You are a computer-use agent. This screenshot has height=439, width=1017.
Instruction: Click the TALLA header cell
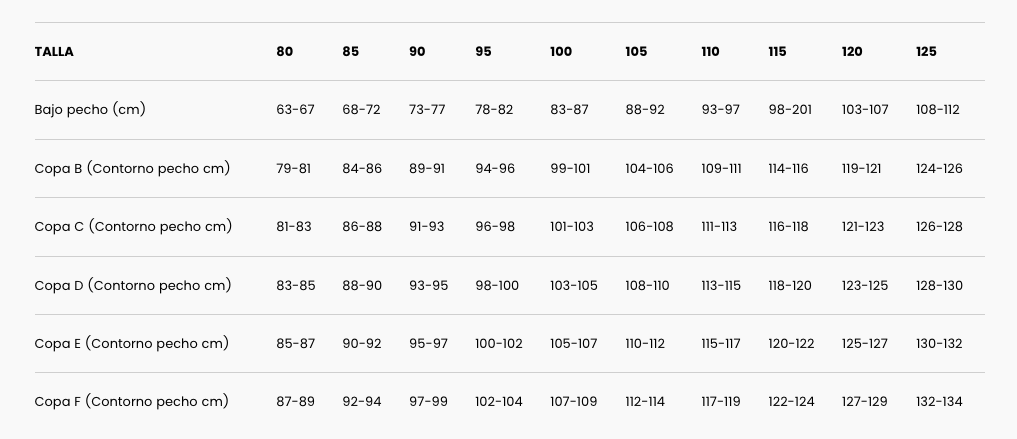coord(54,52)
